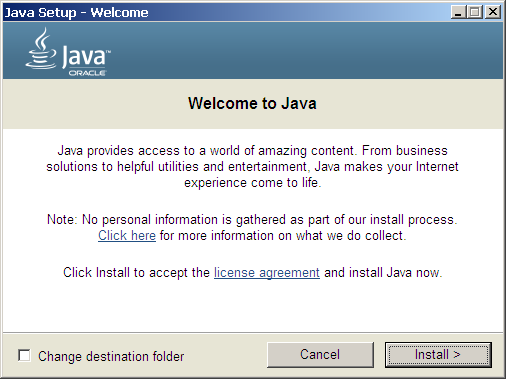506x379 pixels.
Task: Cancel the Java installation
Action: pyautogui.click(x=320, y=355)
